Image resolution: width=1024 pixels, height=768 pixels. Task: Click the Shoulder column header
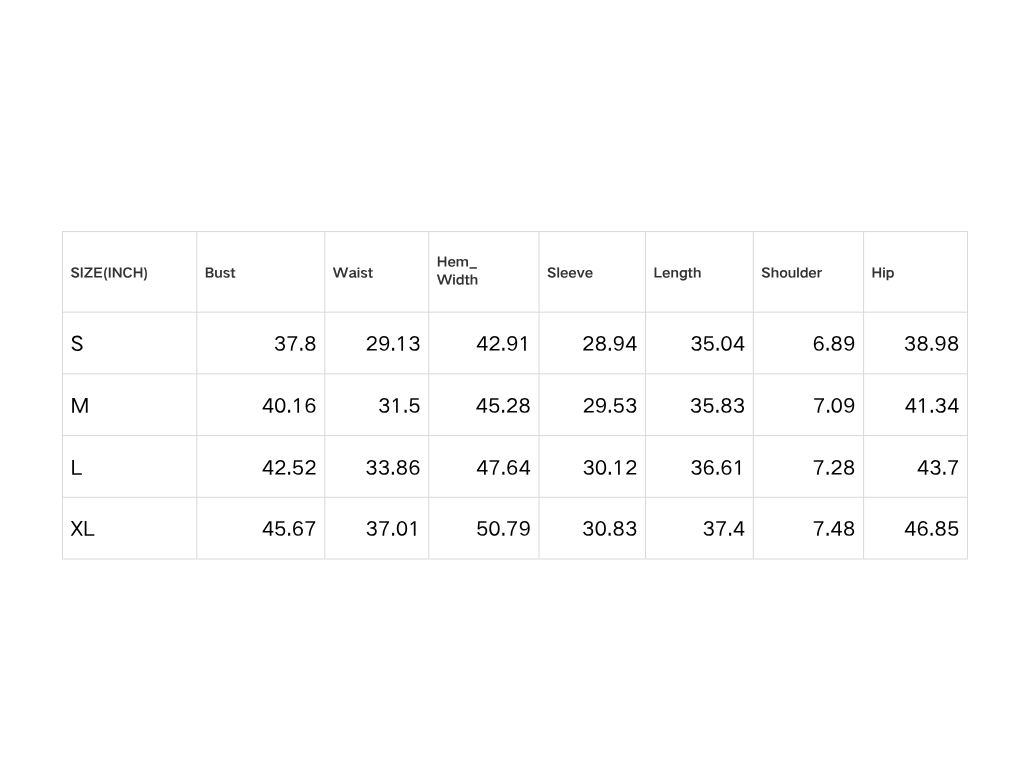791,273
